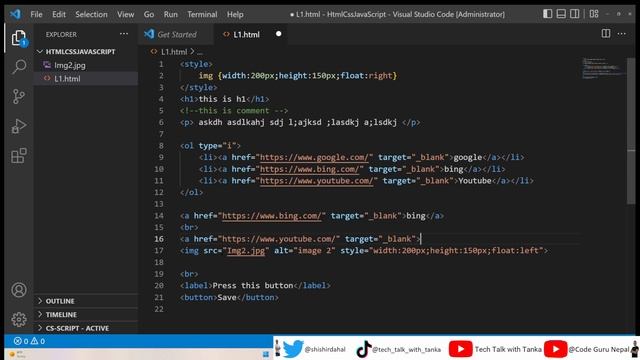Open the File menu
Viewport: 640px width, 360px height.
pos(36,14)
